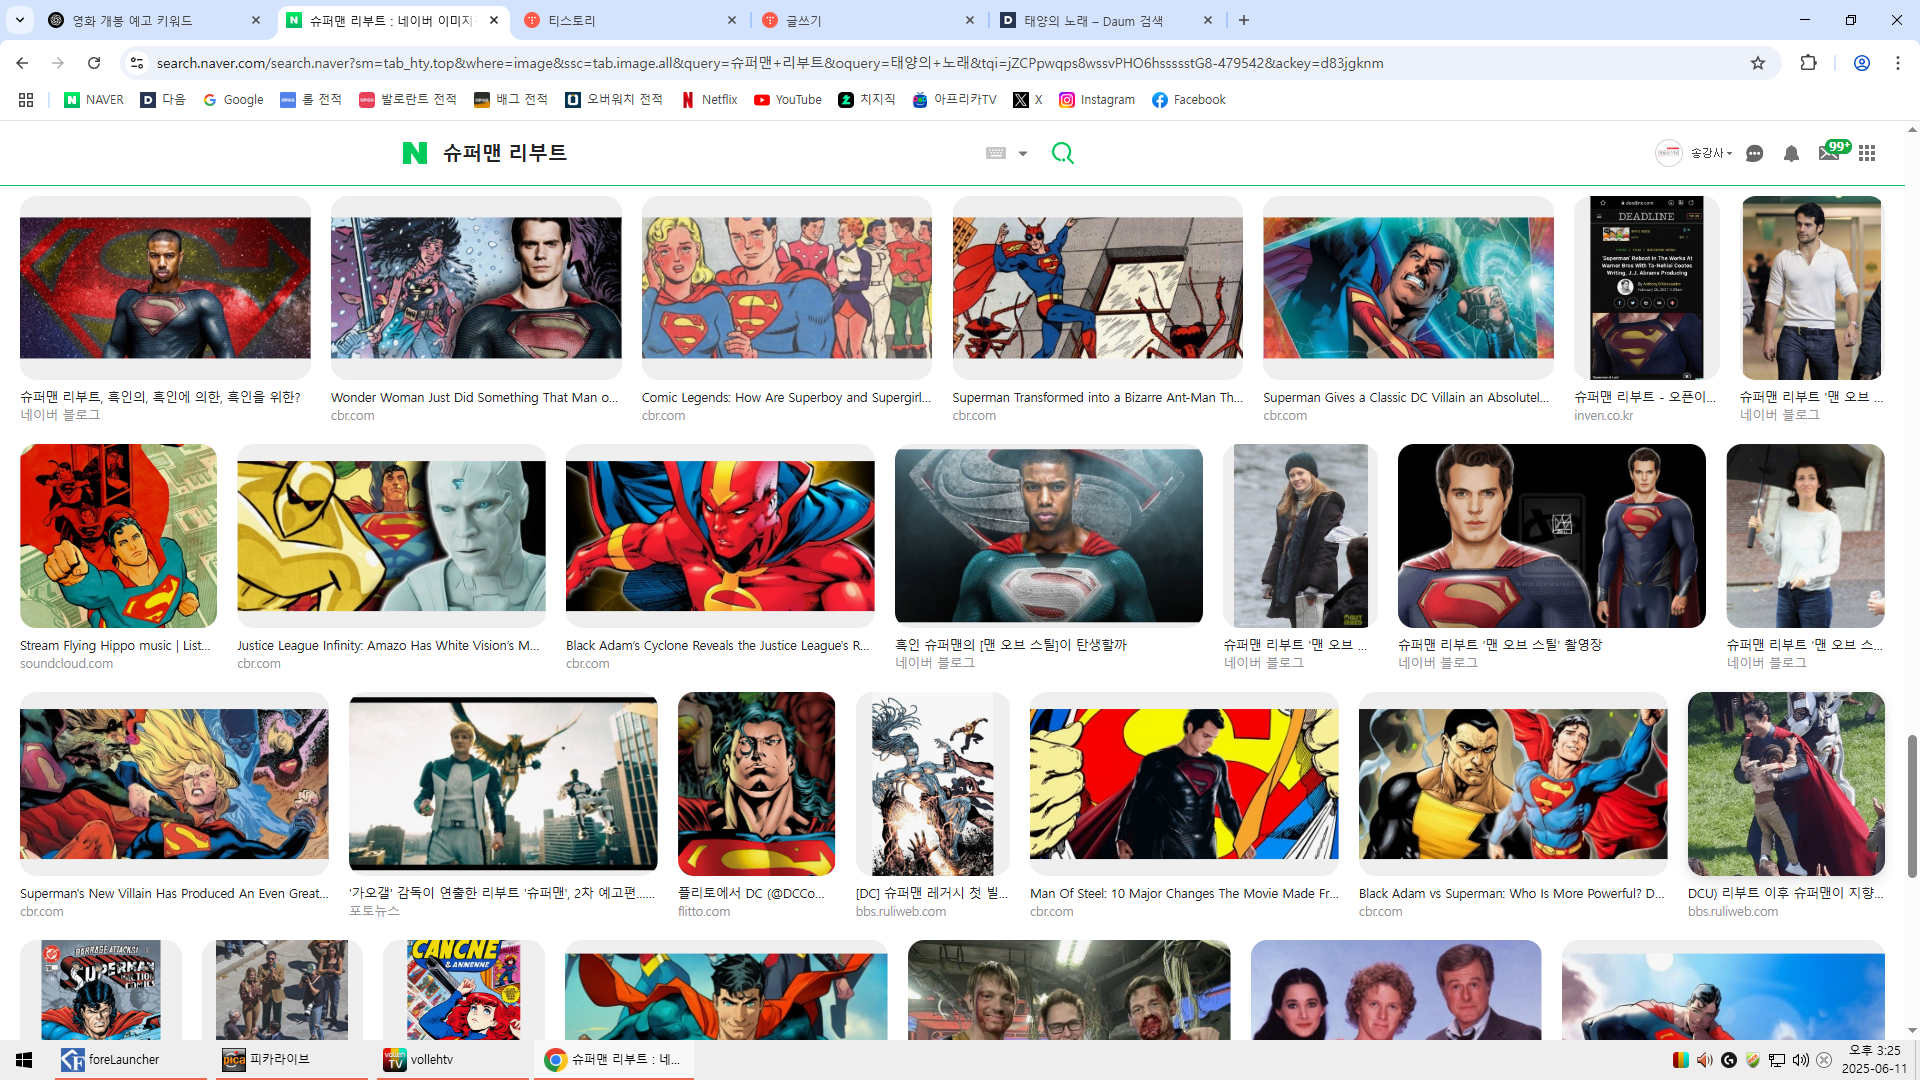The image size is (1920, 1080).
Task: Reload the page
Action: click(x=94, y=63)
